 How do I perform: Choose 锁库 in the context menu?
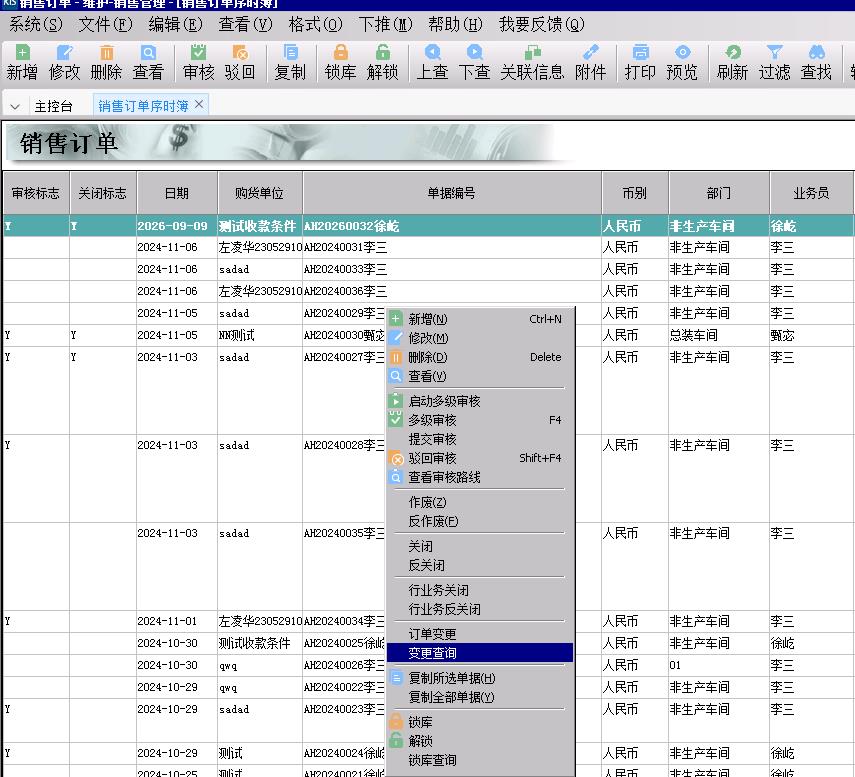coord(480,722)
